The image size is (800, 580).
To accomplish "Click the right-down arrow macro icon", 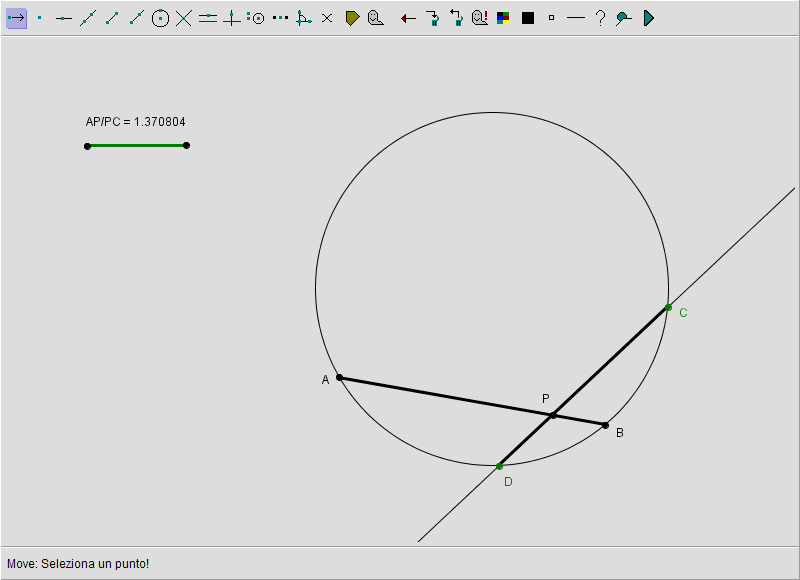I will click(433, 18).
